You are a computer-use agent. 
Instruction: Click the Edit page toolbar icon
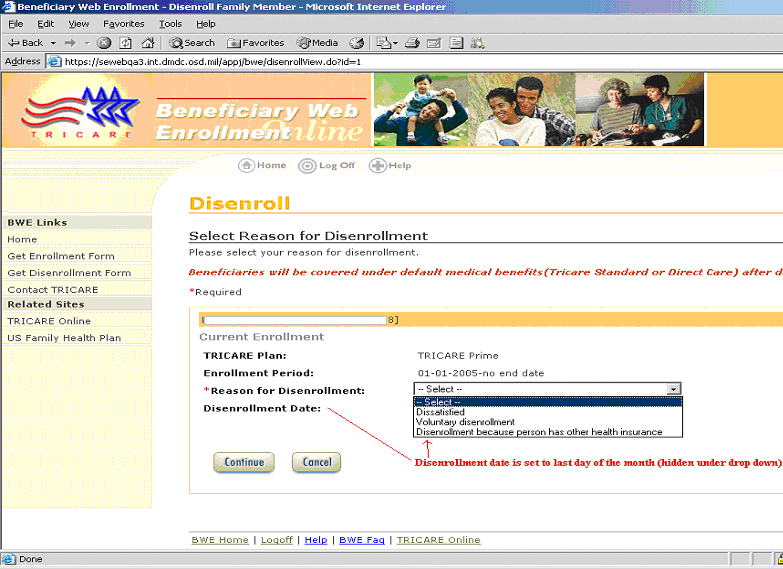coord(434,43)
